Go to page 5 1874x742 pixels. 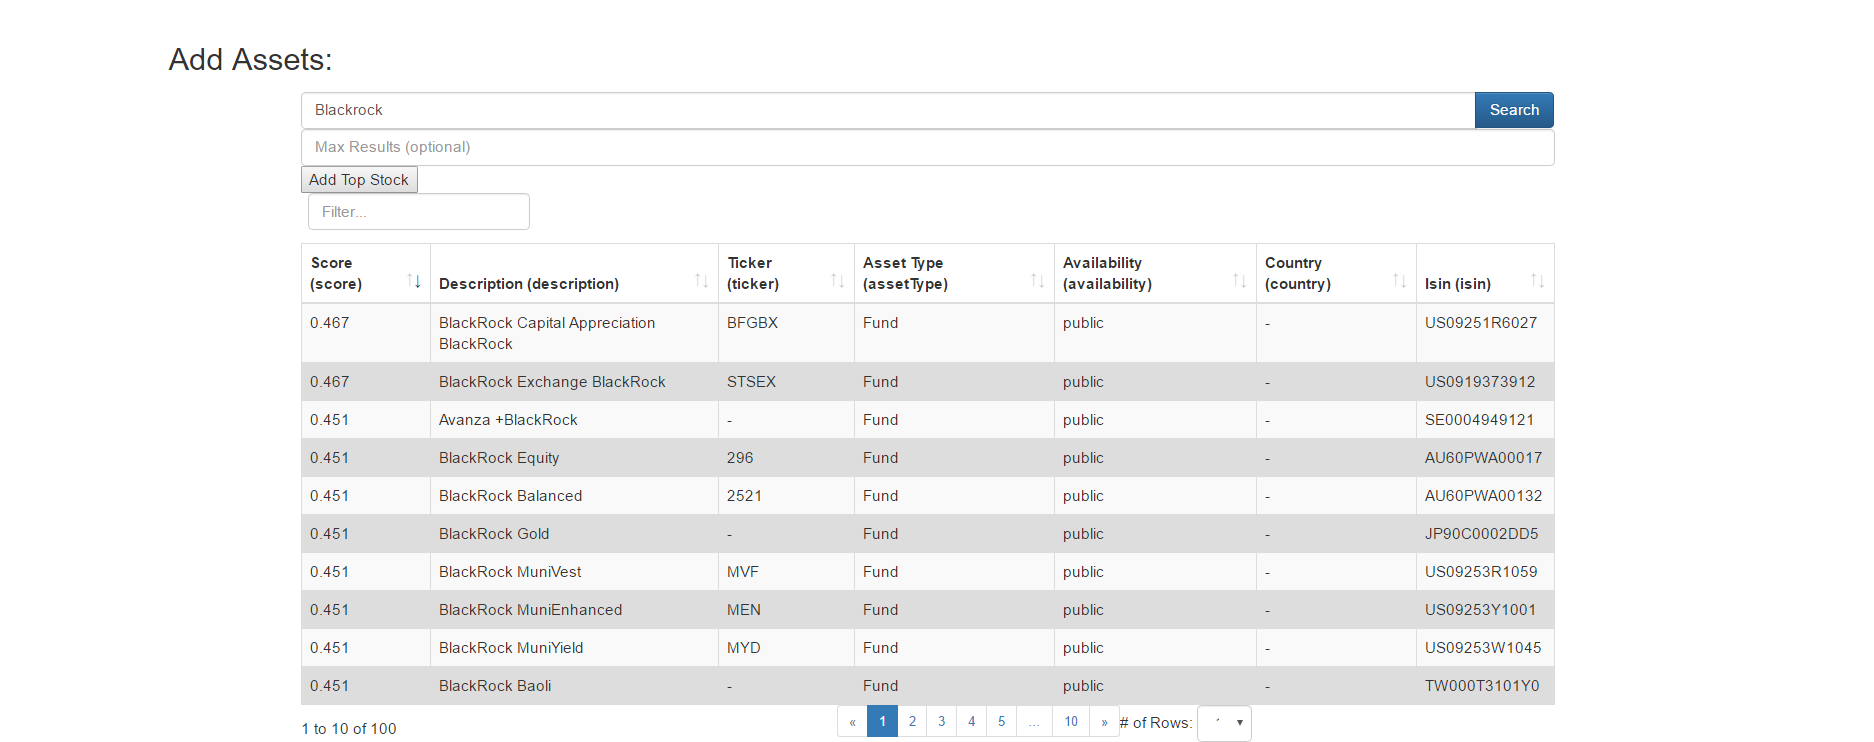click(1002, 721)
